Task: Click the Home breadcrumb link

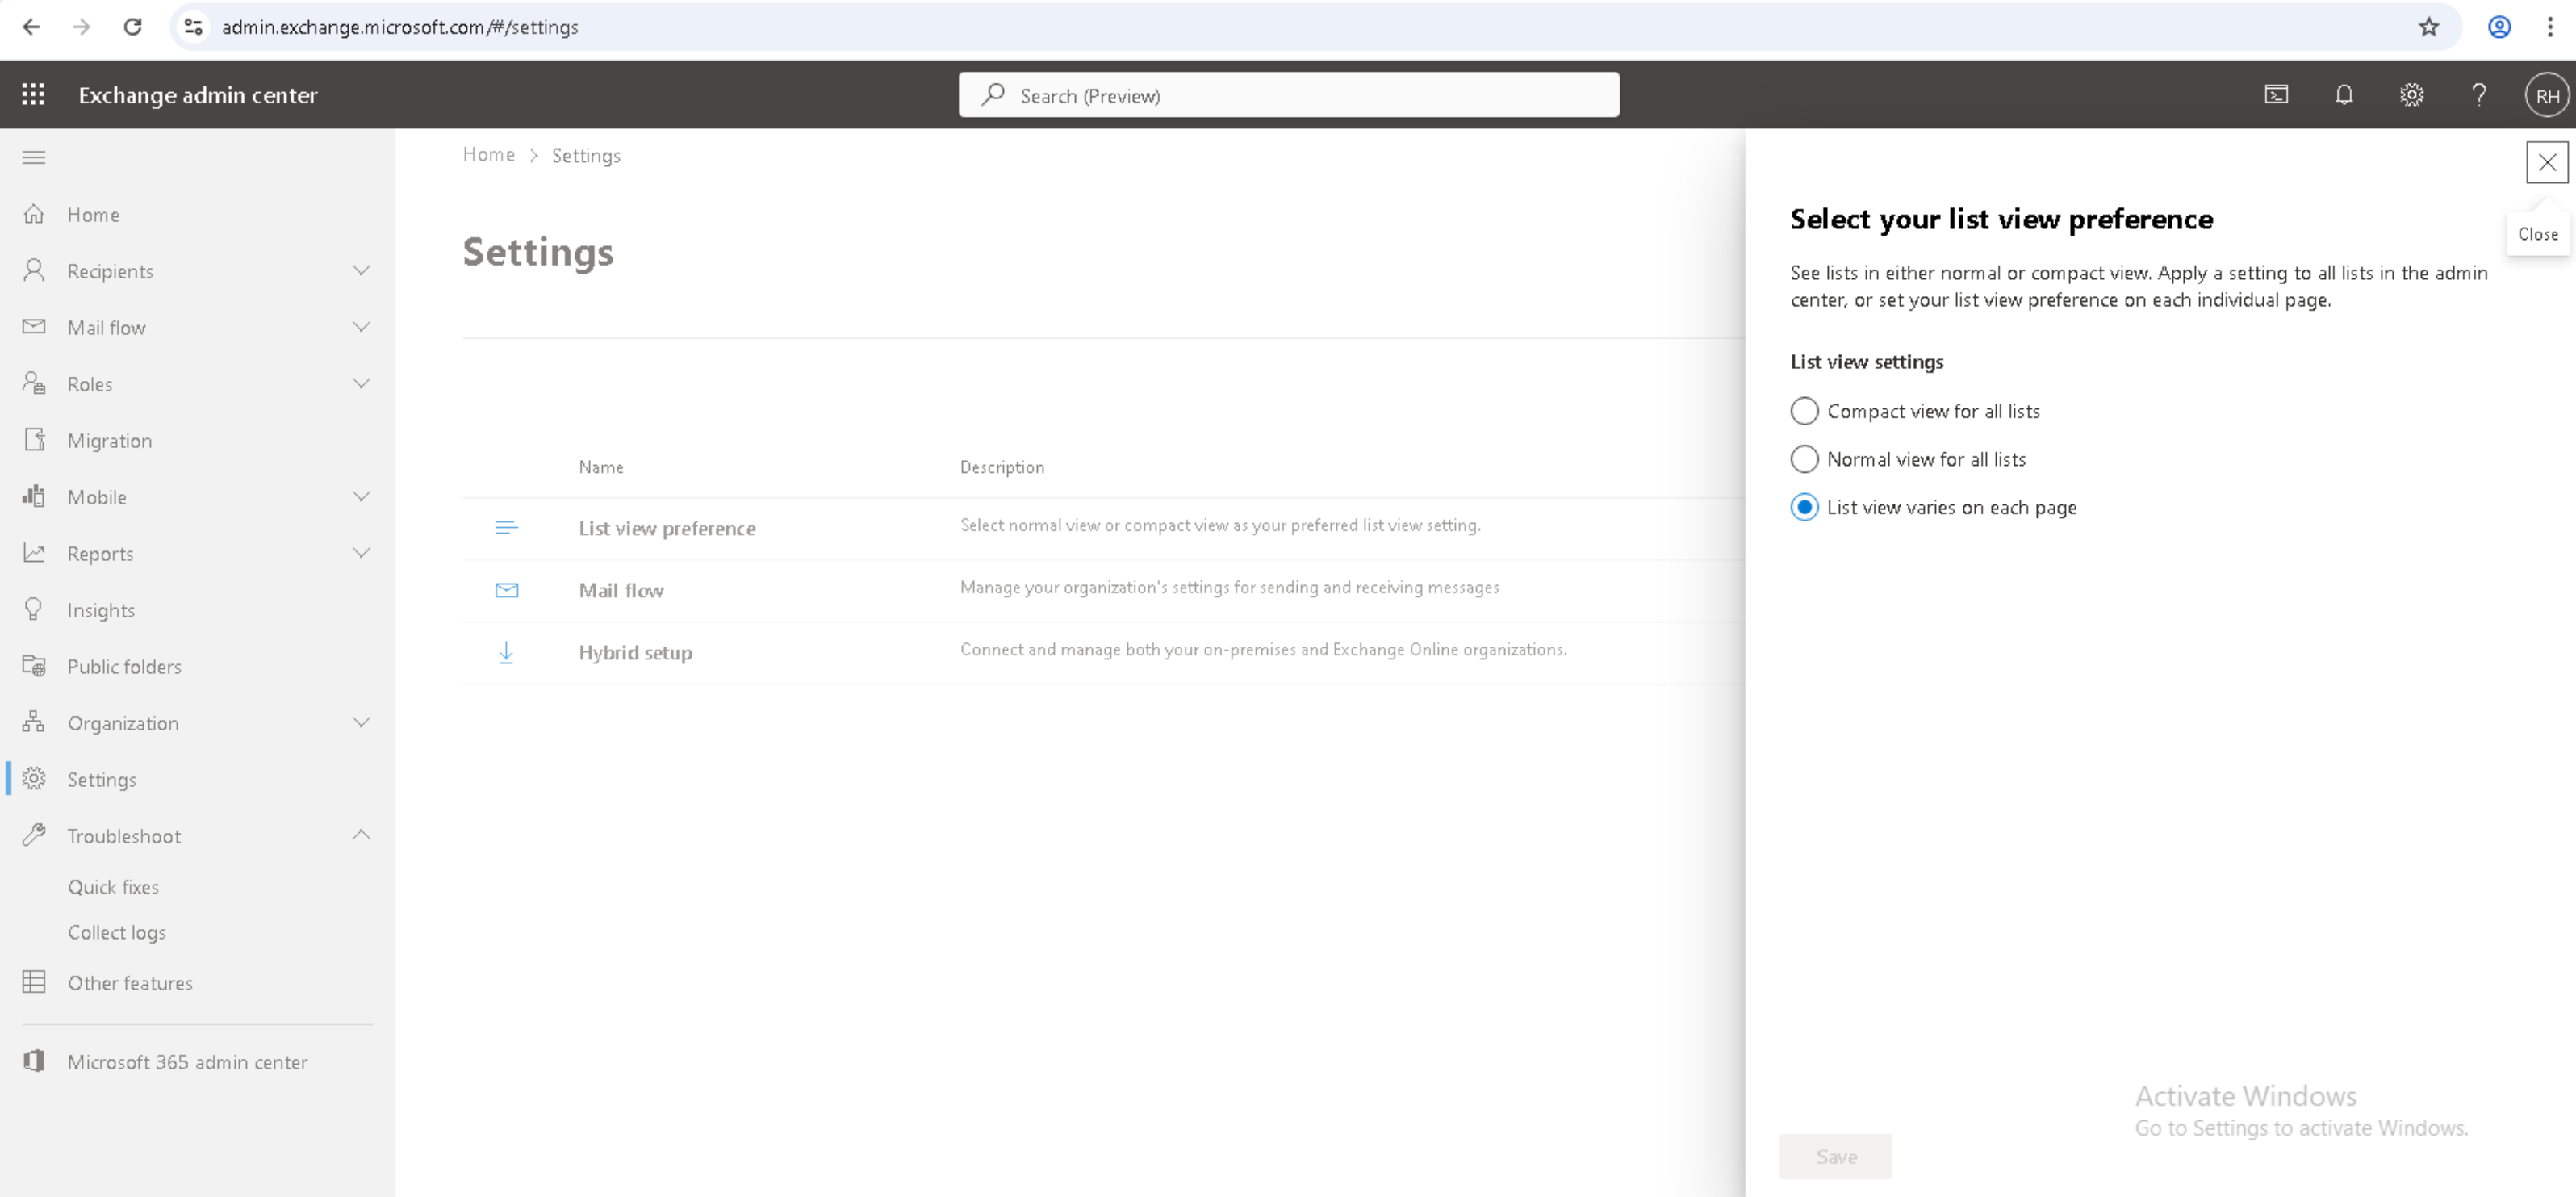Action: click(x=488, y=155)
